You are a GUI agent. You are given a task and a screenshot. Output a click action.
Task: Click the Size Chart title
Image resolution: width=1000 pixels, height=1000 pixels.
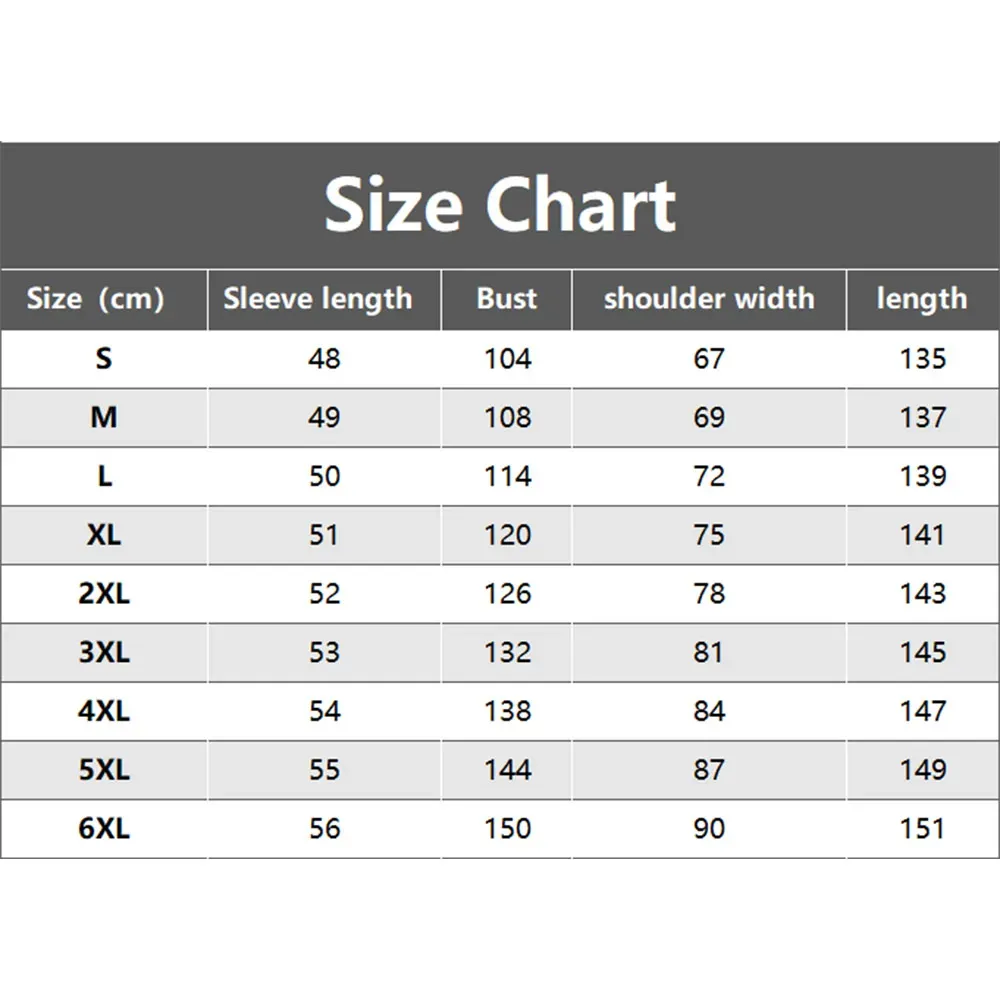coord(500,205)
